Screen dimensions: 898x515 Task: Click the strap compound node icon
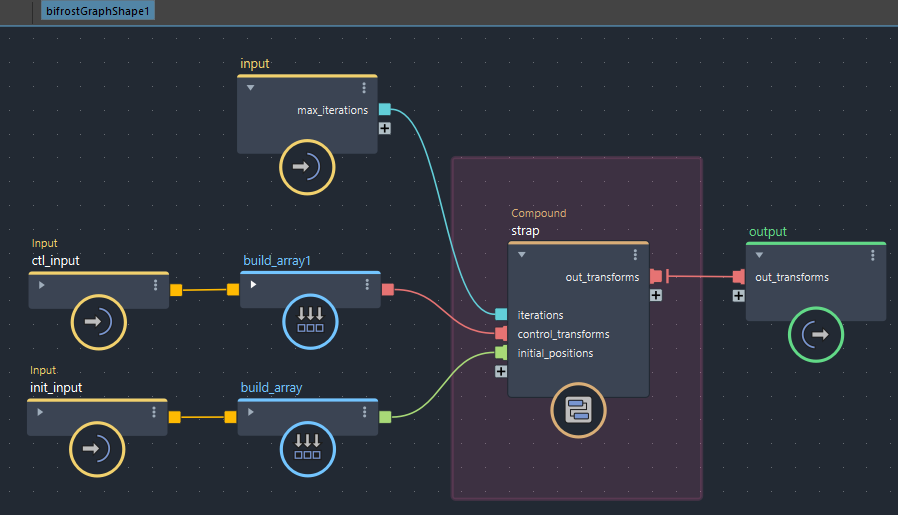tap(578, 410)
